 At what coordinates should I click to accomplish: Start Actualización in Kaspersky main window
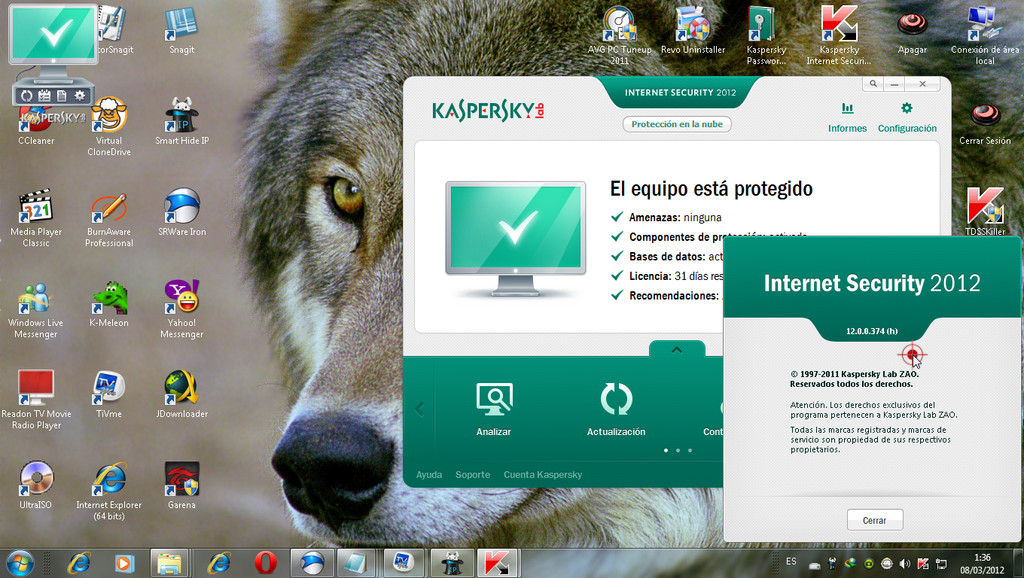click(x=616, y=409)
